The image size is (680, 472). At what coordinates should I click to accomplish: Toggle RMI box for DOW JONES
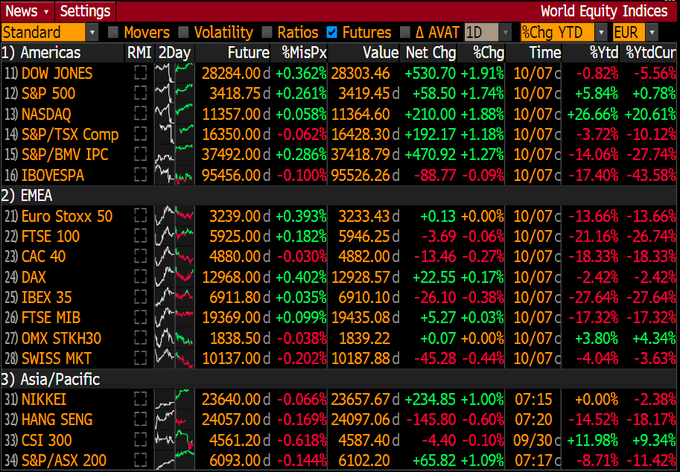pyautogui.click(x=141, y=73)
